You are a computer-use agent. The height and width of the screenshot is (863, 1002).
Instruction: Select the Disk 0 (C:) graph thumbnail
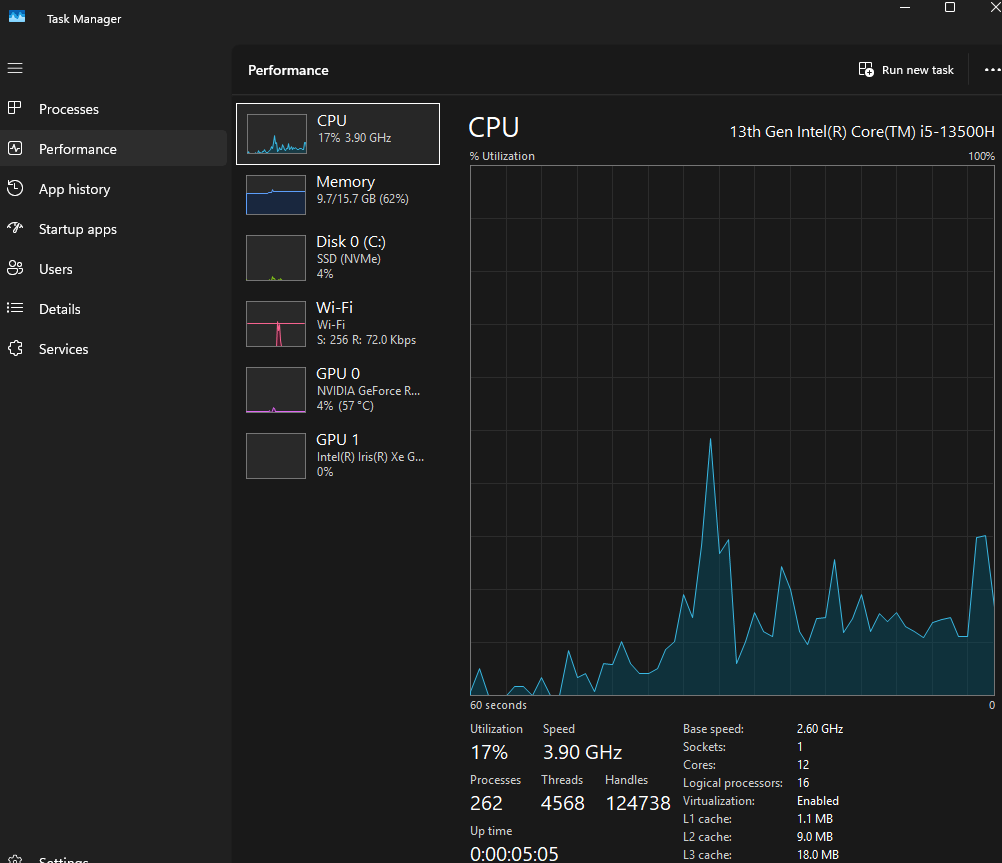pos(276,258)
